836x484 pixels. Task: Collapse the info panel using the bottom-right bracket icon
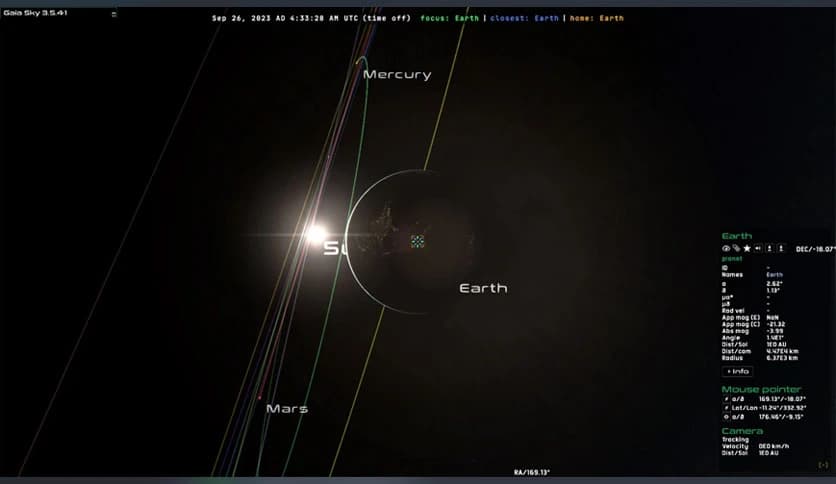823,465
